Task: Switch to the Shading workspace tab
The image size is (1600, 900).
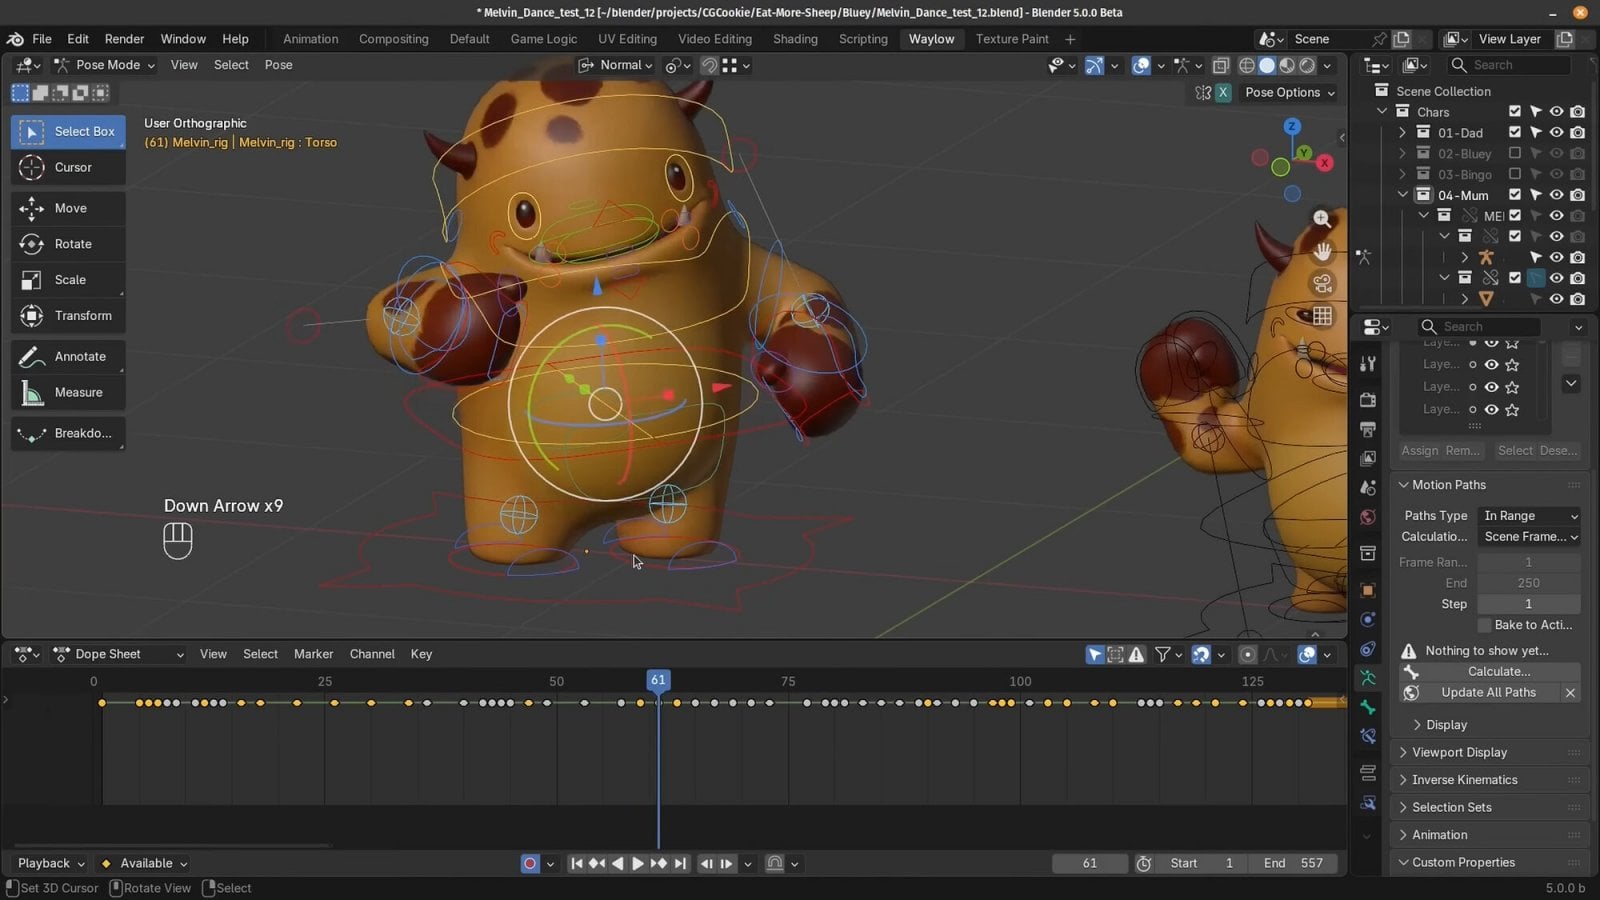Action: [x=795, y=38]
